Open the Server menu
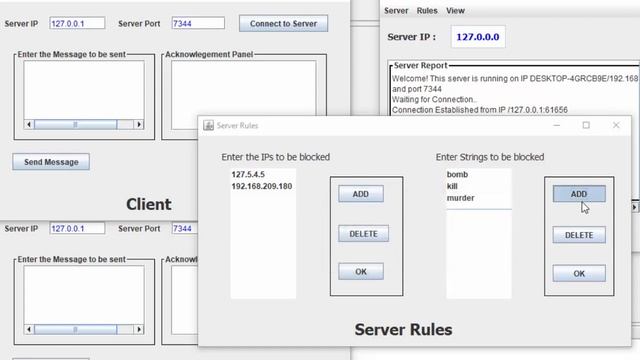 (396, 11)
